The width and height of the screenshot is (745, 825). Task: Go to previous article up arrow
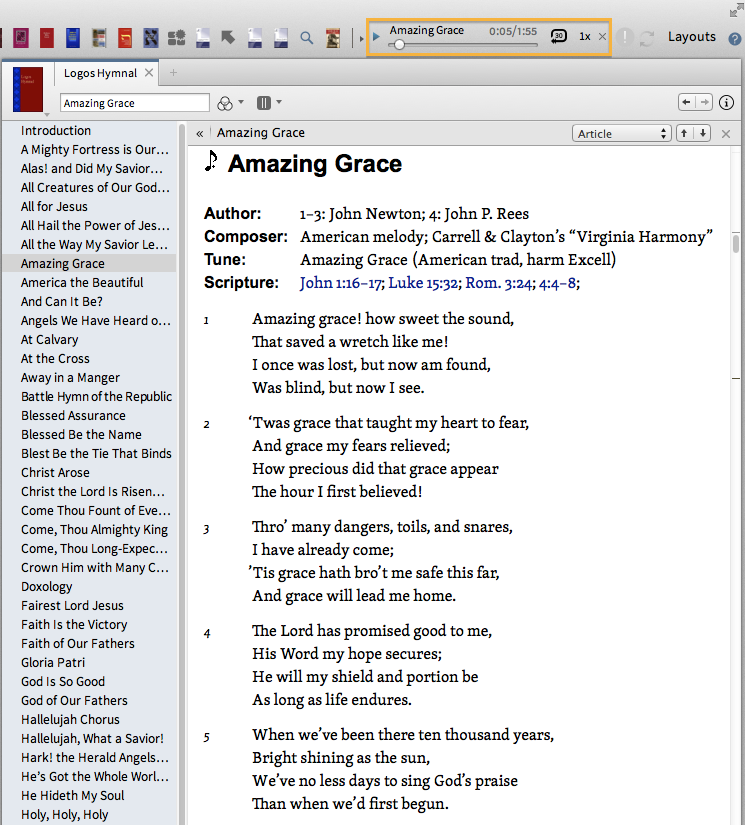(x=684, y=133)
